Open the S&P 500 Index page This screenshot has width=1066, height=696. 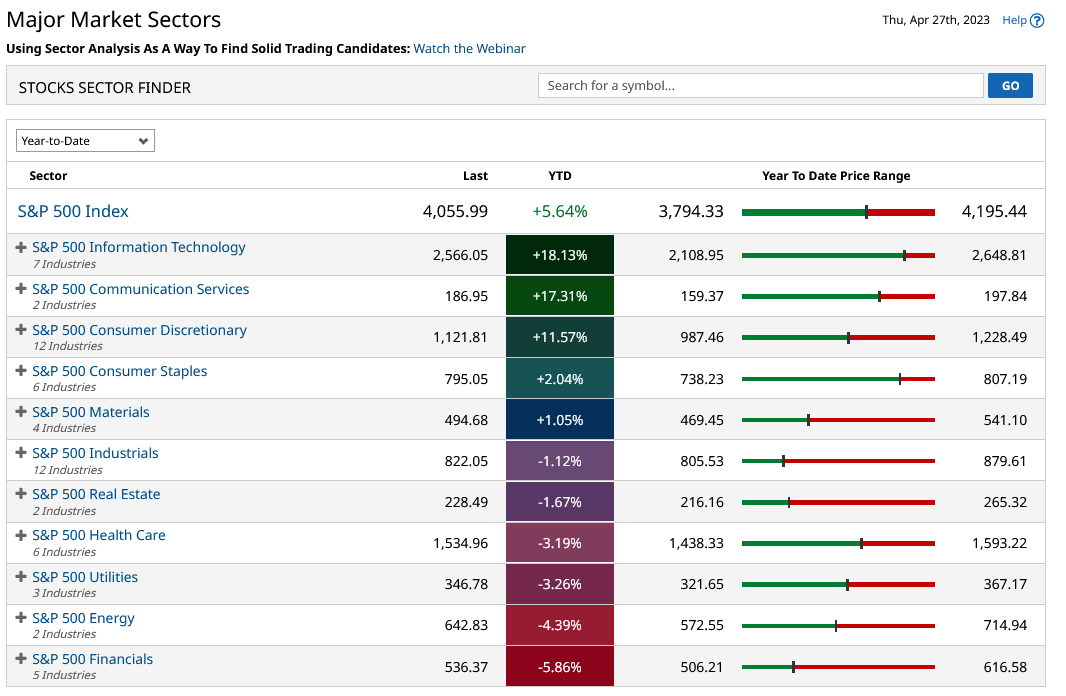73,211
